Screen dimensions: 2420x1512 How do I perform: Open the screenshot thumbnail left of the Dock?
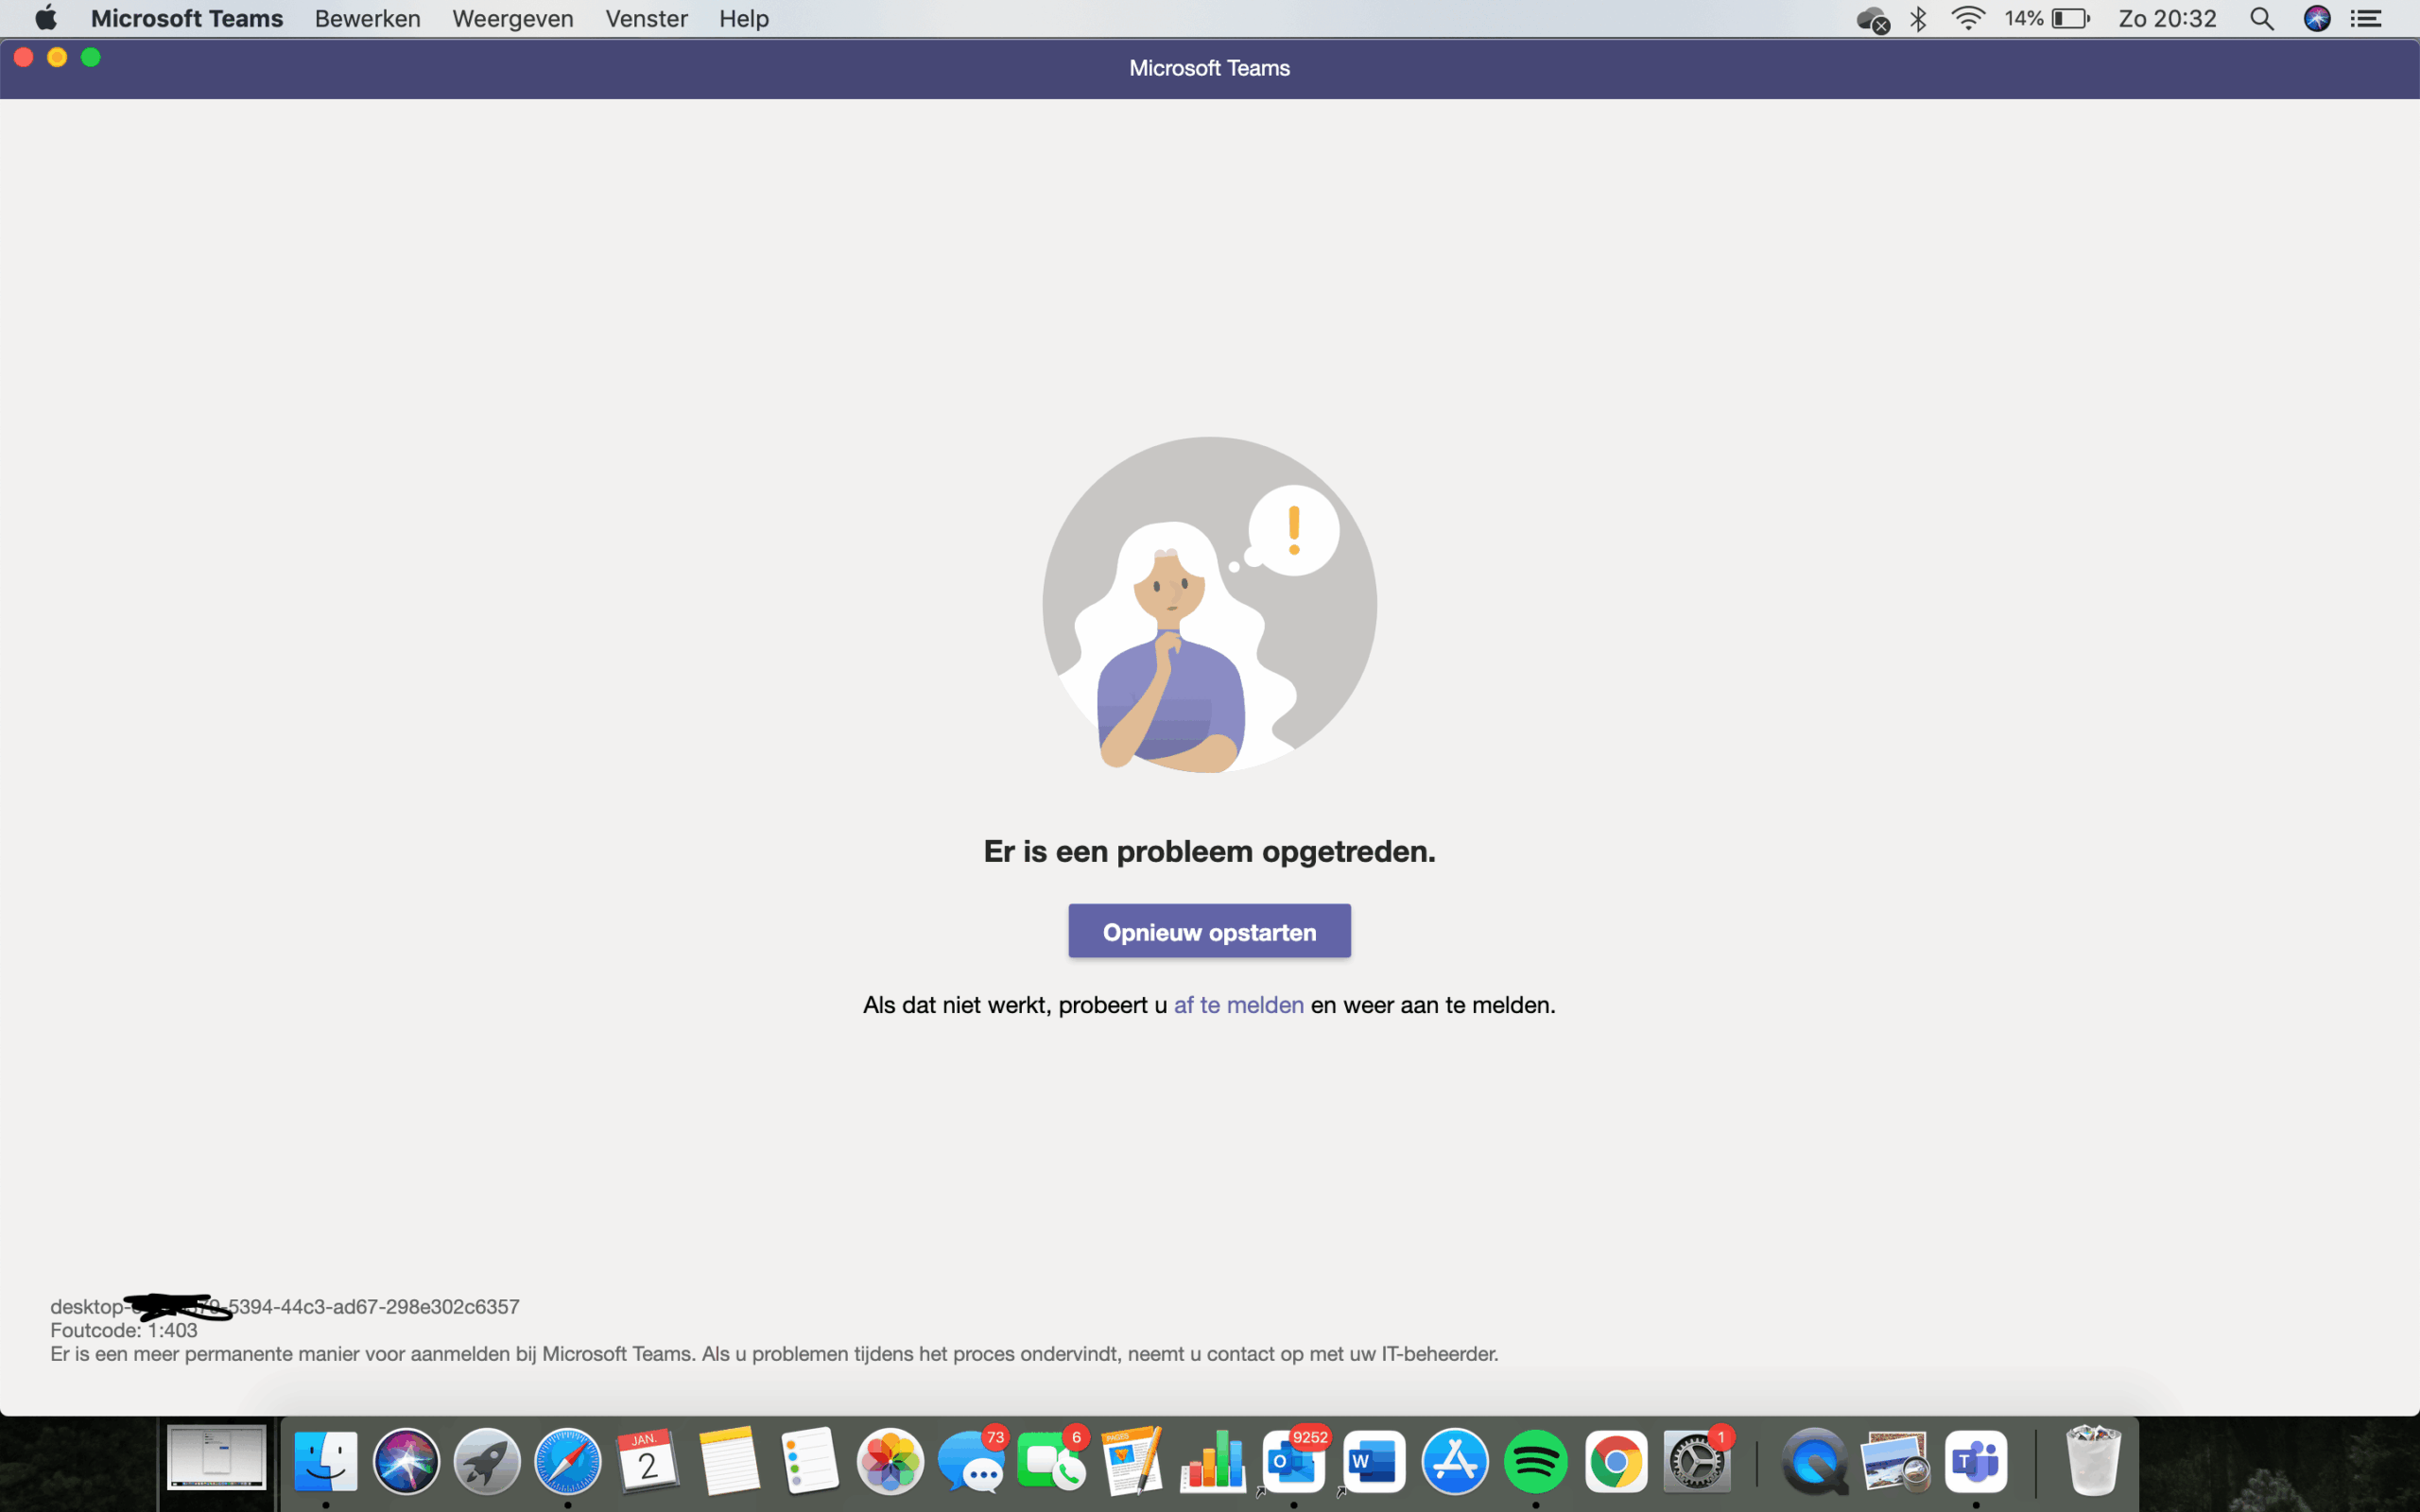(x=216, y=1457)
